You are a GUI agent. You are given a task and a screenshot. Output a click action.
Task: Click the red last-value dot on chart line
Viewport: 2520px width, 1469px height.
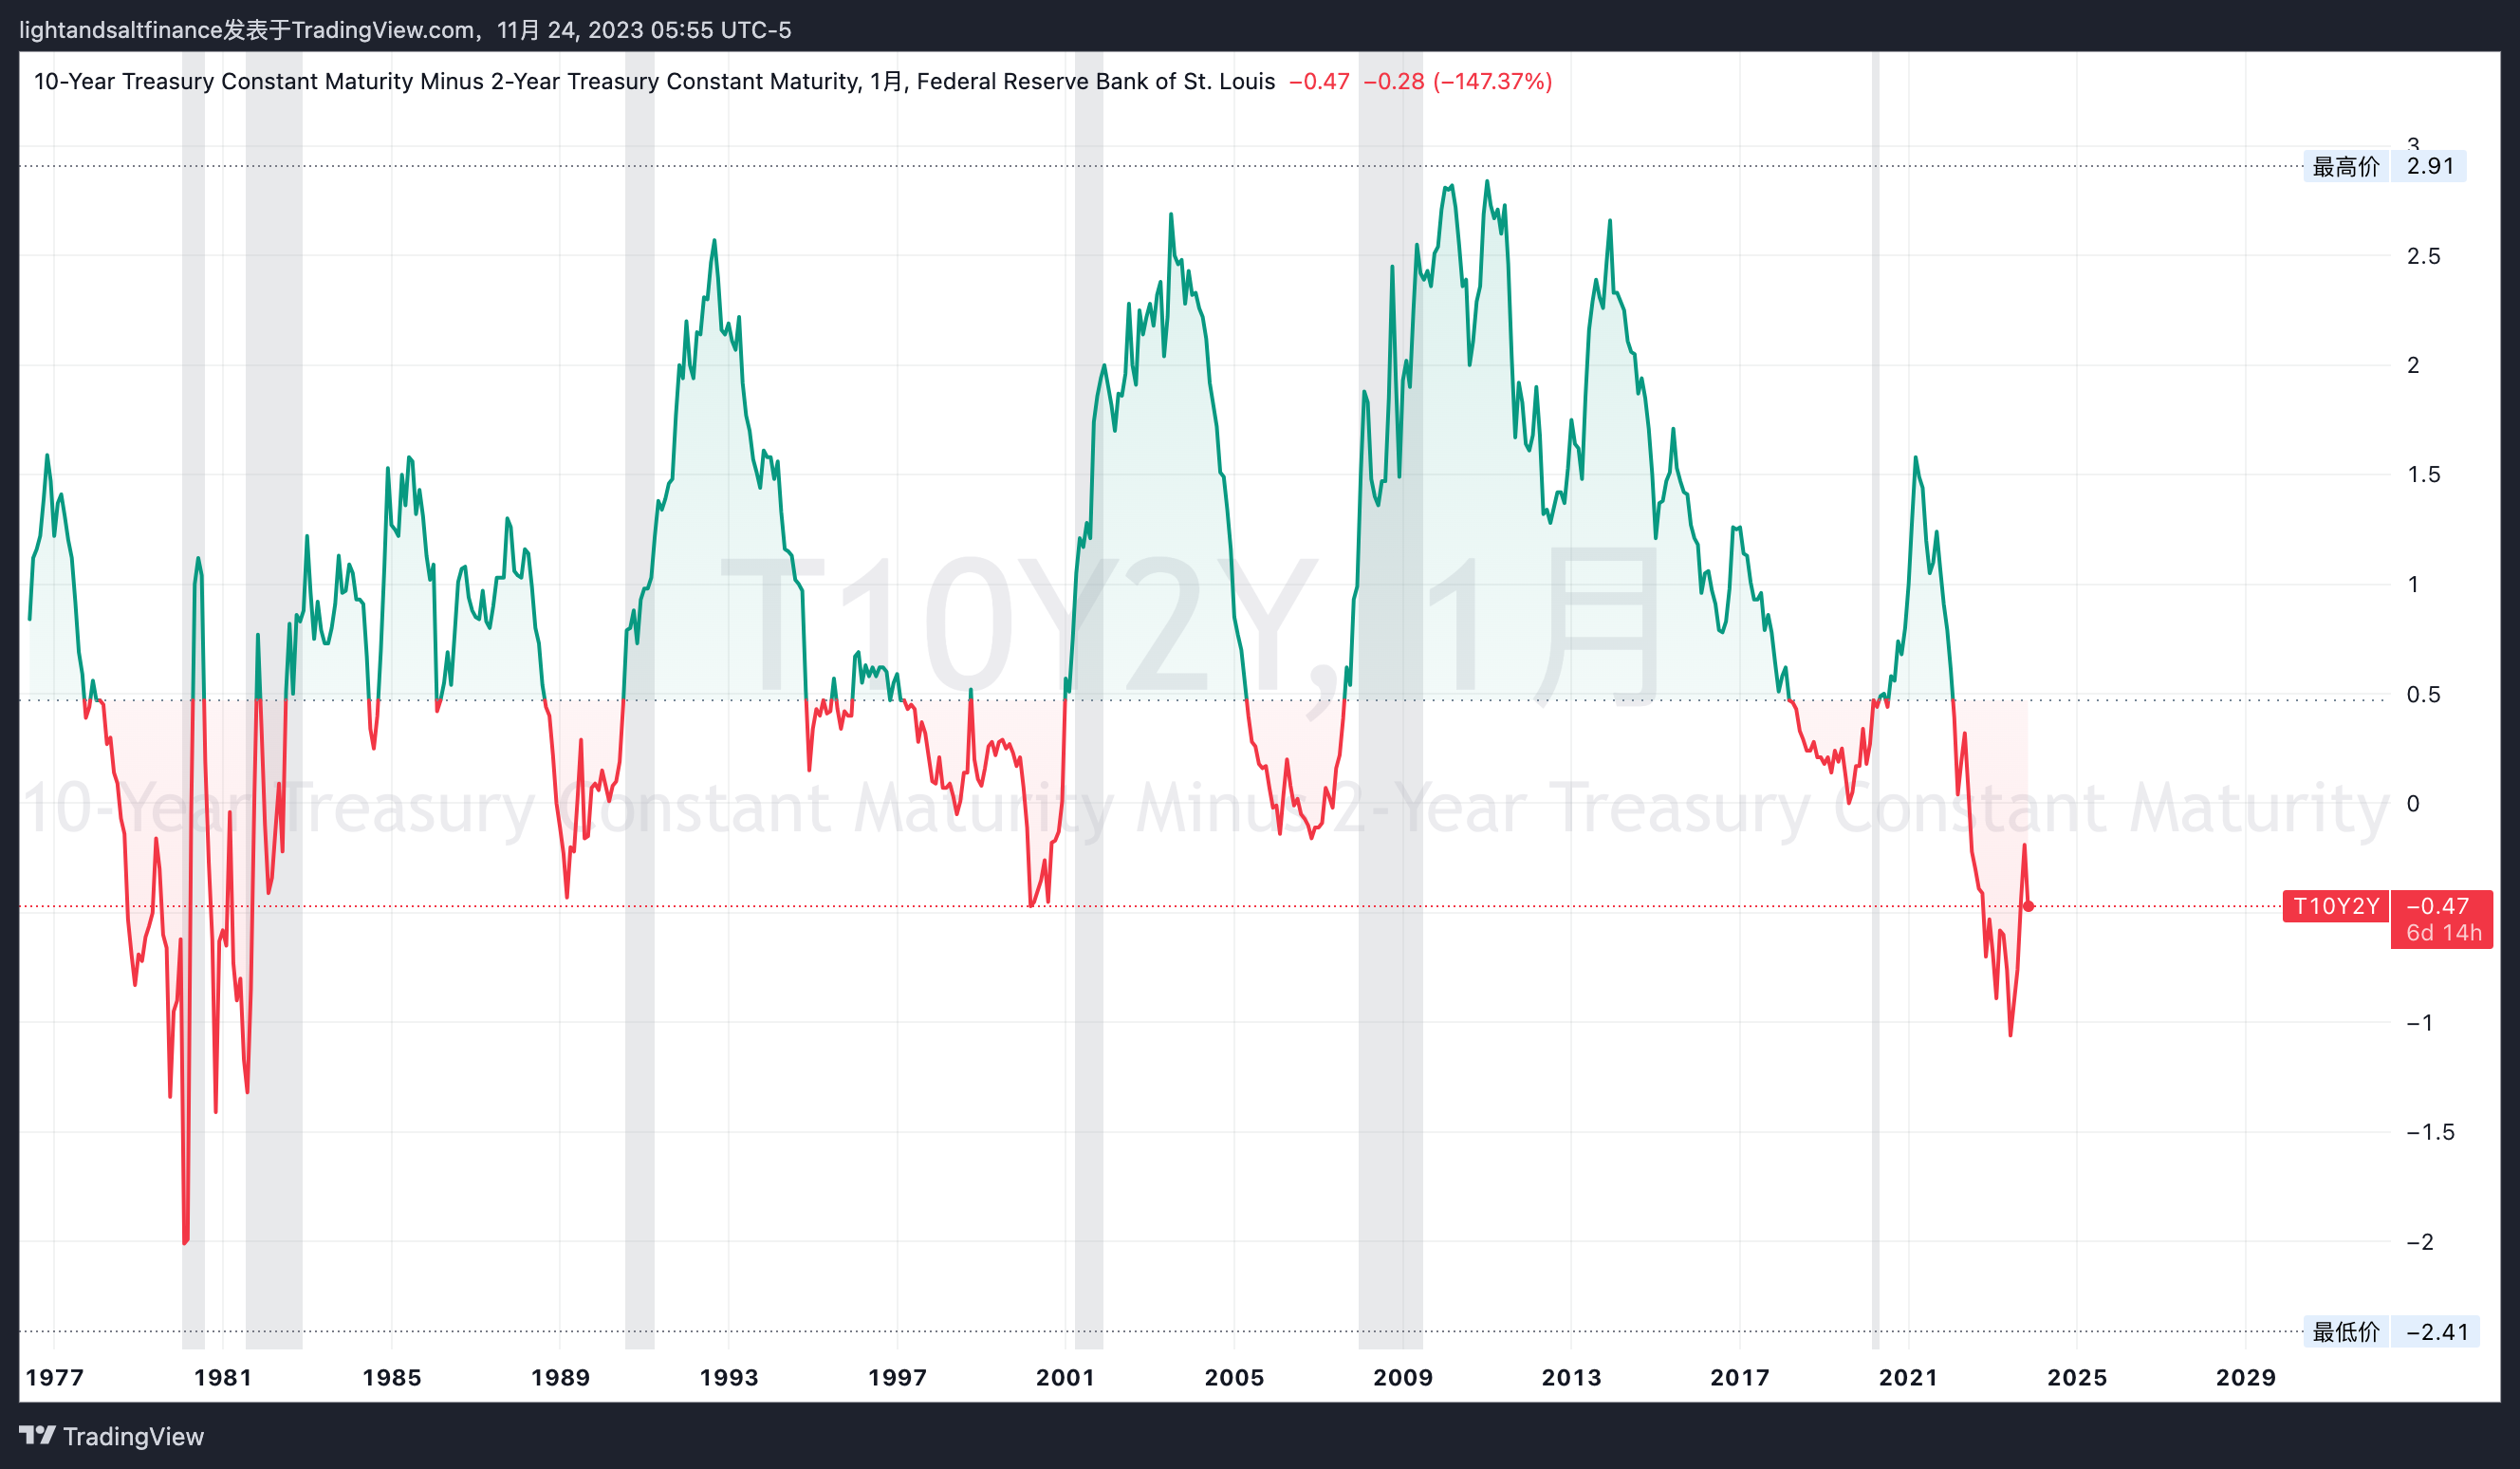pos(2028,906)
